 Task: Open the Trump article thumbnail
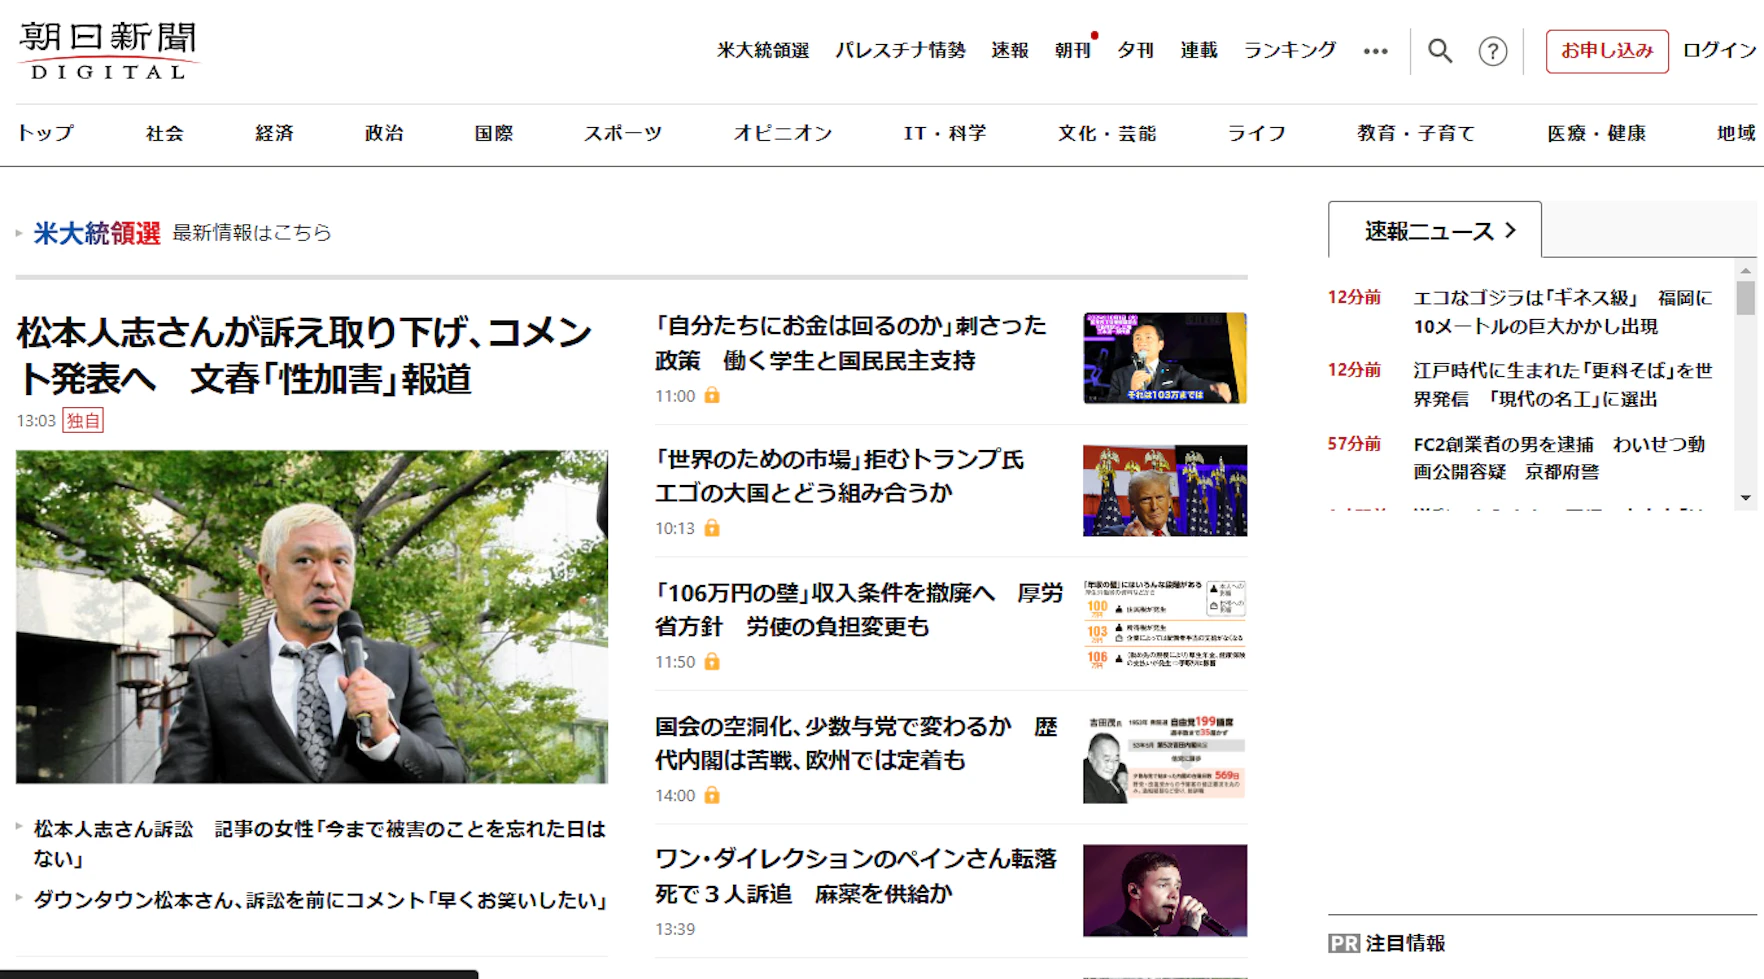(1165, 490)
